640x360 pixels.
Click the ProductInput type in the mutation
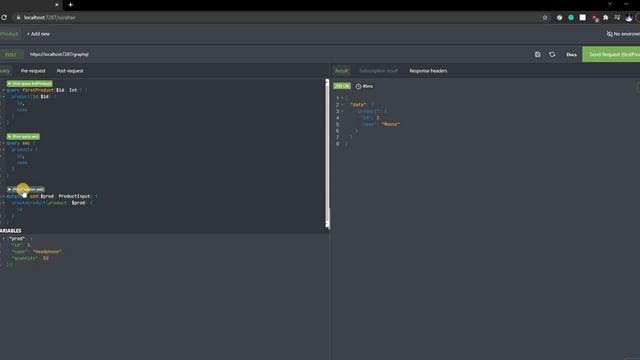[74, 196]
